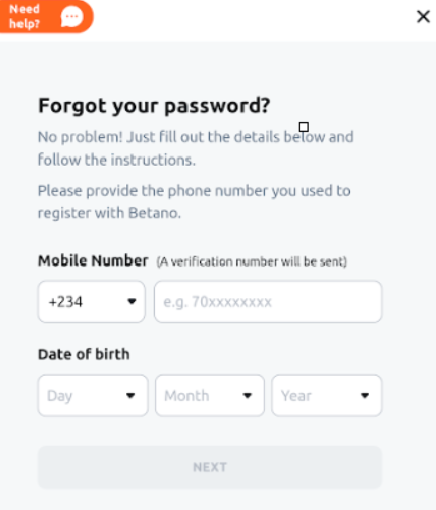The height and width of the screenshot is (510, 436).
Task: Open the Need help? chat widget
Action: [x=46, y=16]
